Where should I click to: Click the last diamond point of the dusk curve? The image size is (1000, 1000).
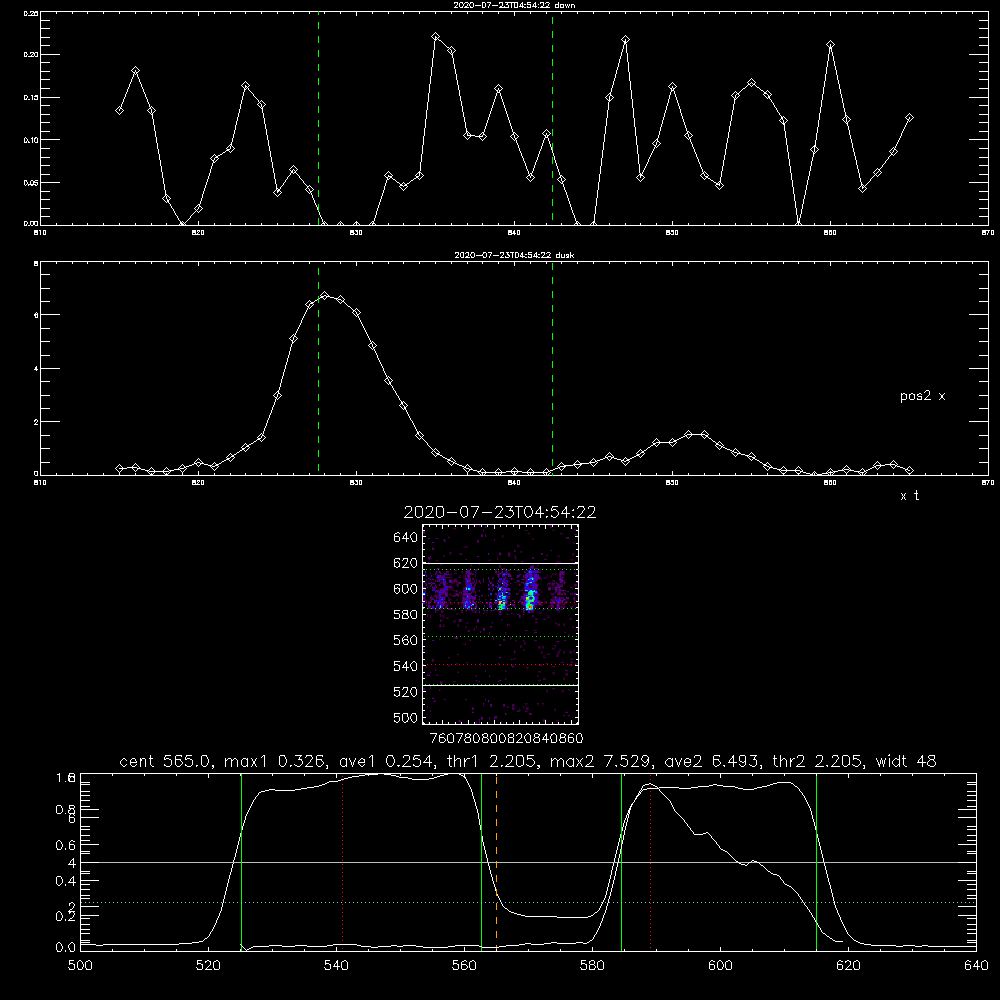pos(909,470)
